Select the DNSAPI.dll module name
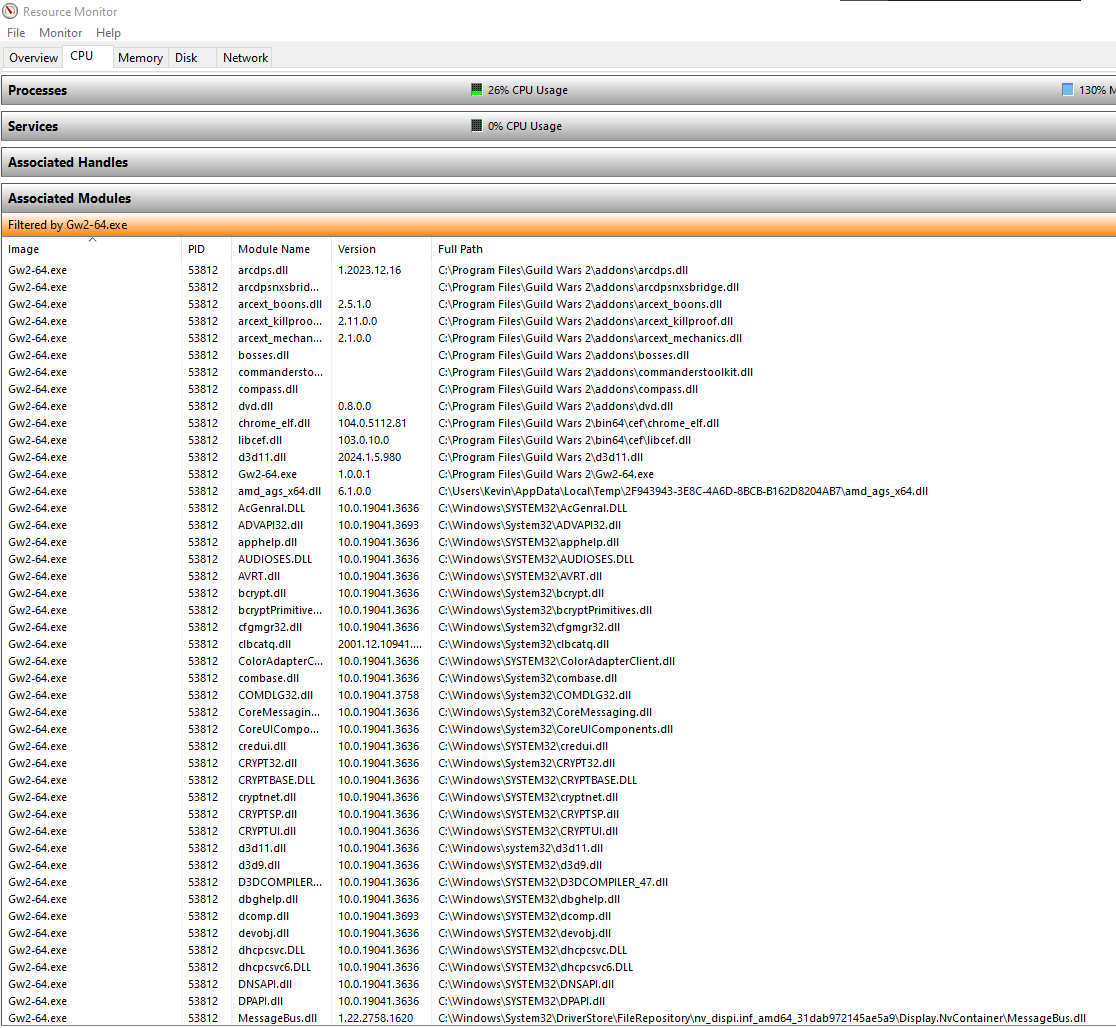The image size is (1116, 1028). [265, 985]
